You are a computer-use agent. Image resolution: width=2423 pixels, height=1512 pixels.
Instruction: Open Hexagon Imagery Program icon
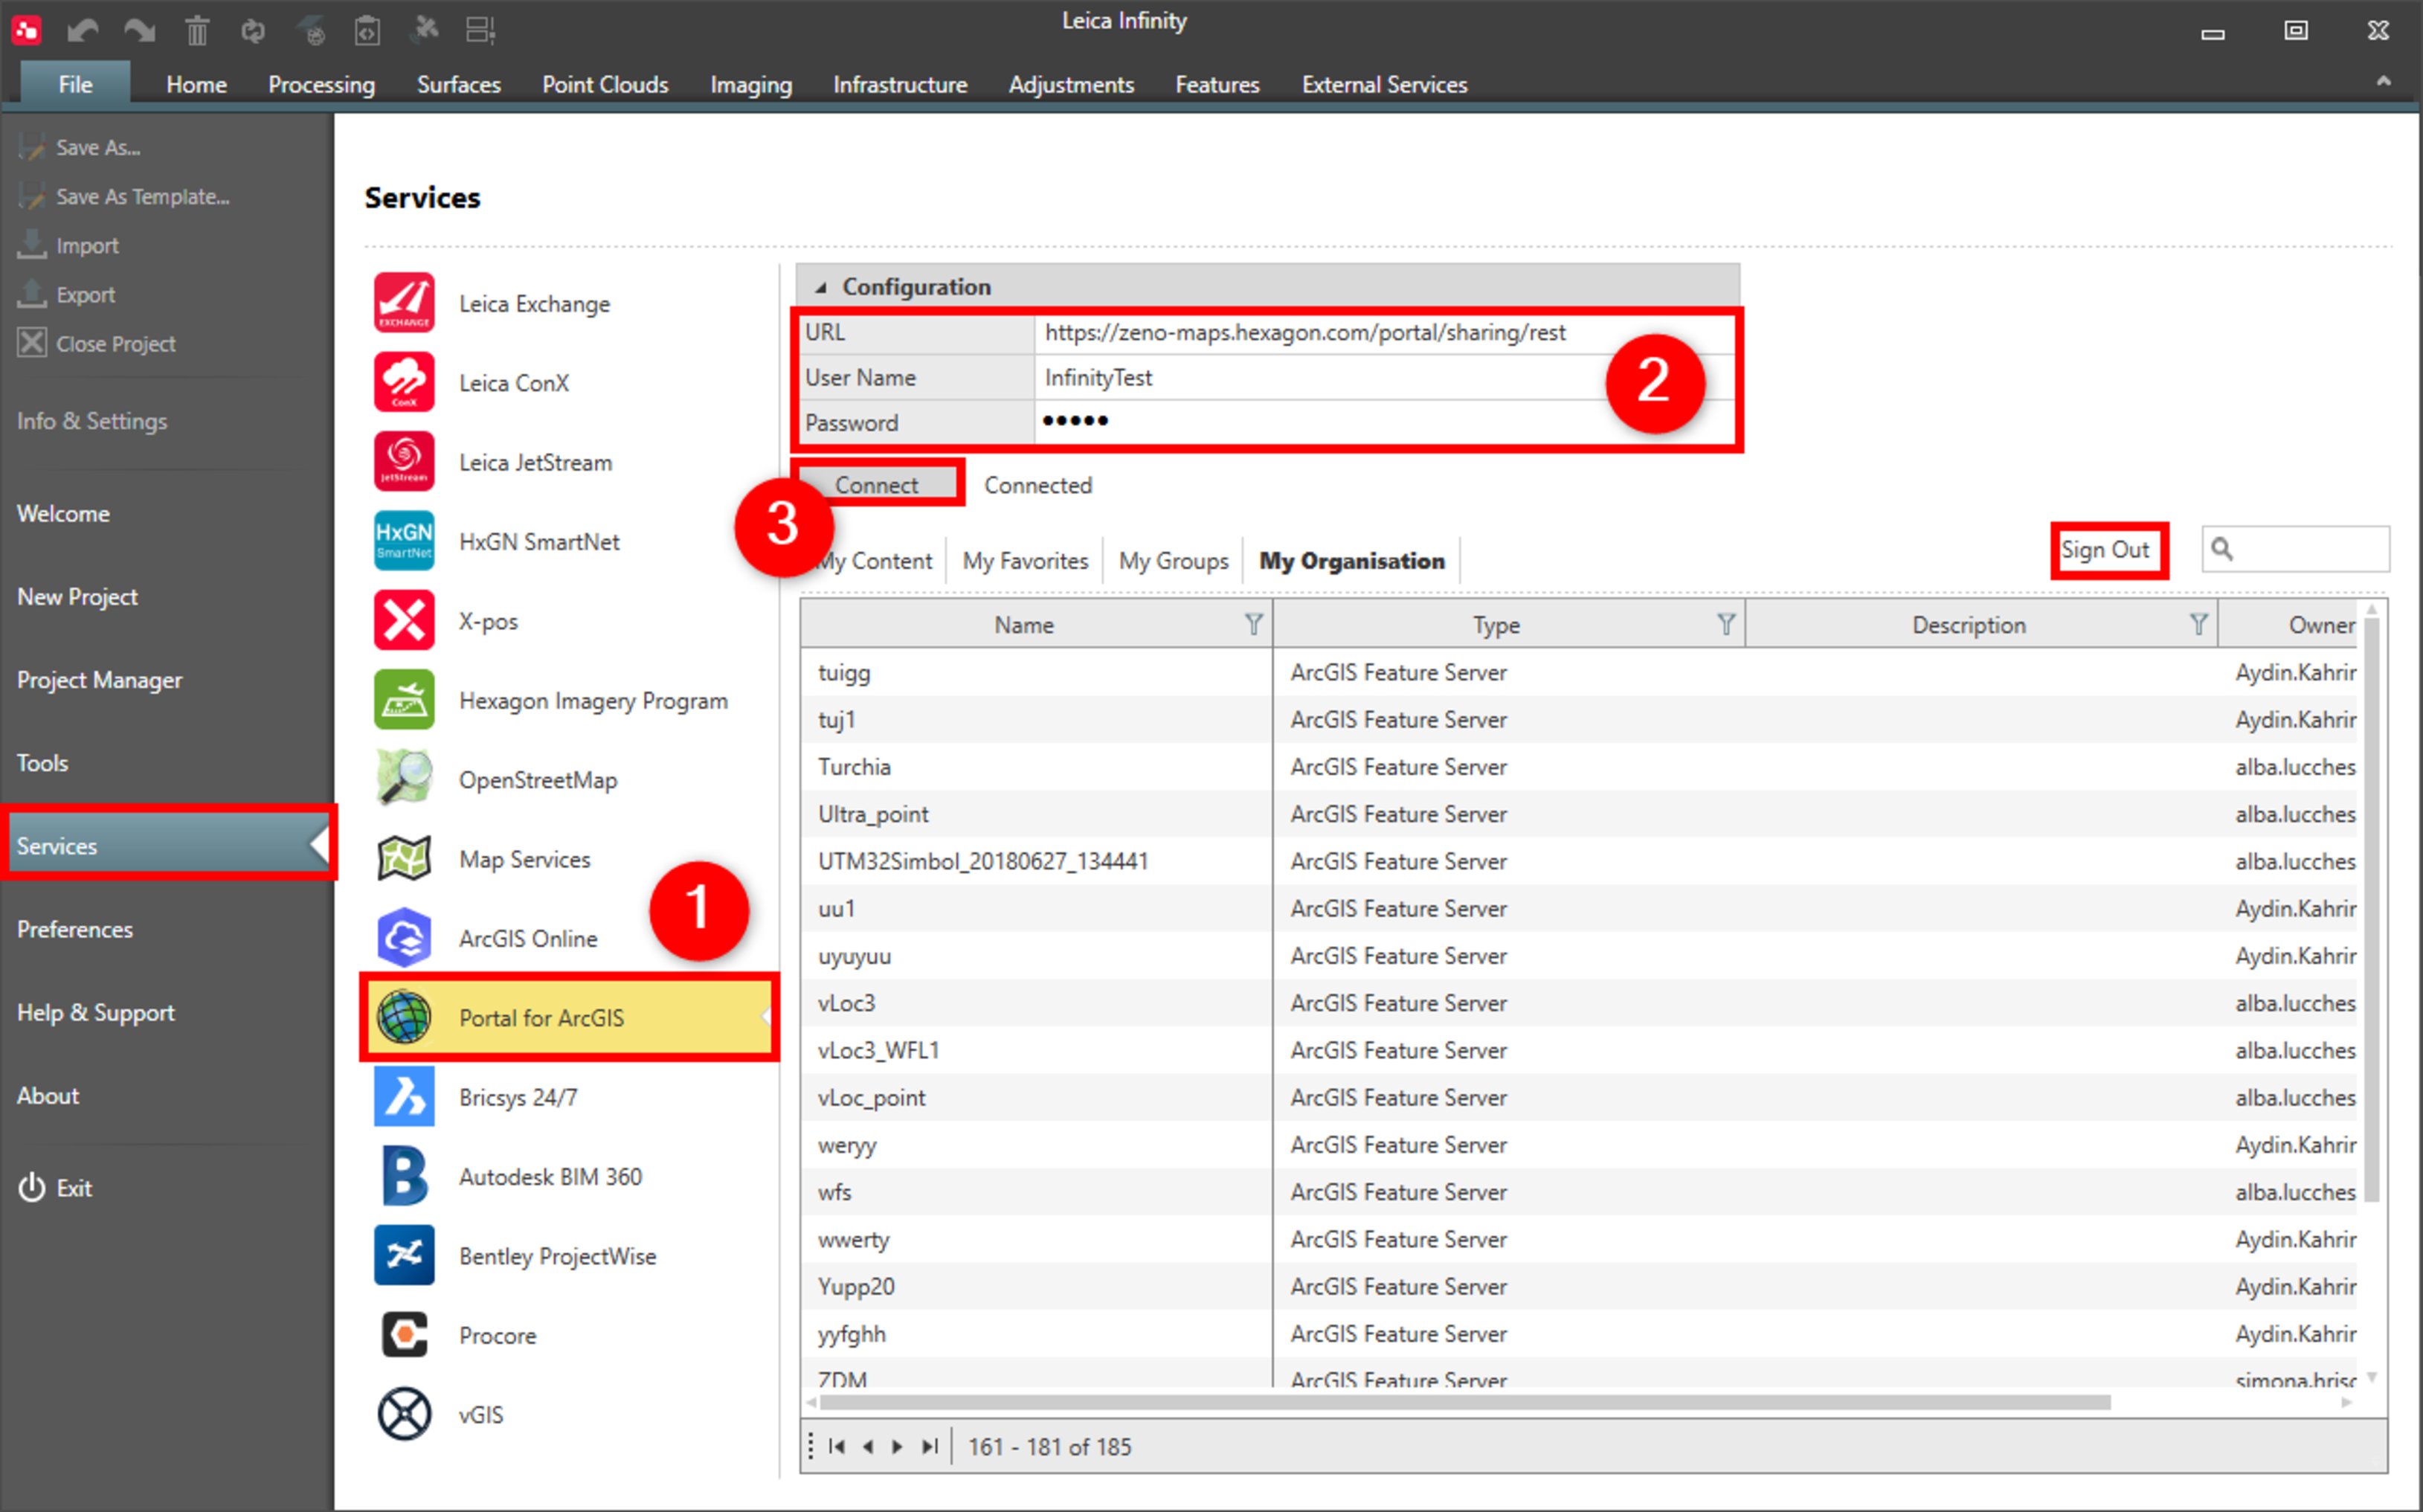coord(404,699)
